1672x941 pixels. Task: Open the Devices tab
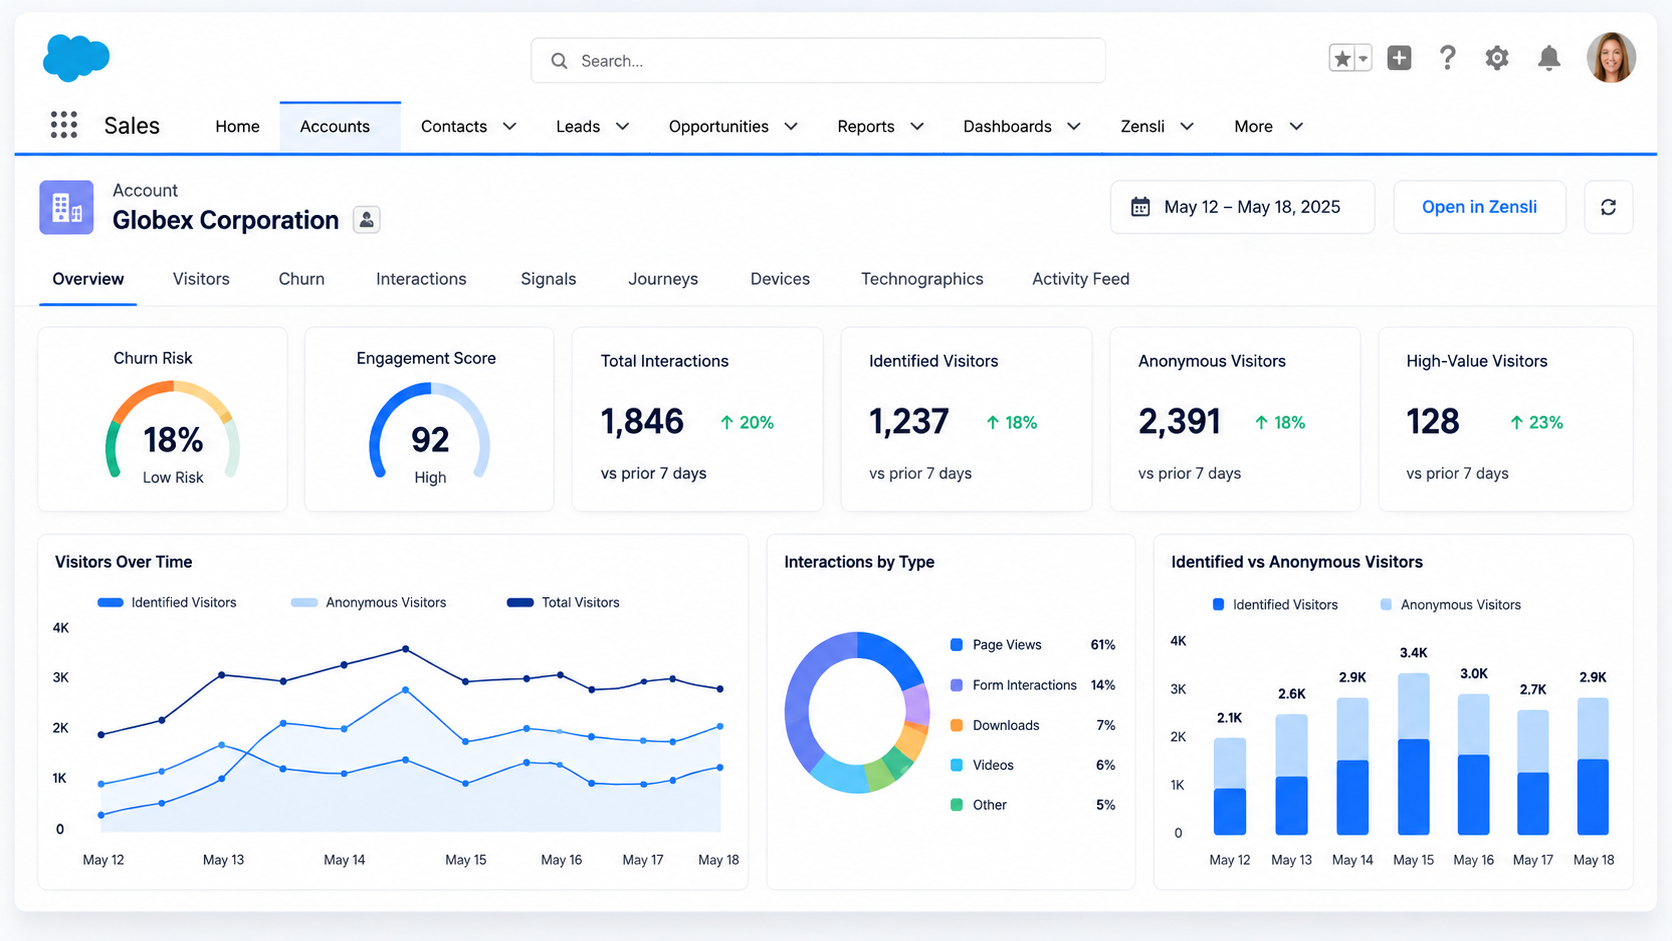click(780, 279)
